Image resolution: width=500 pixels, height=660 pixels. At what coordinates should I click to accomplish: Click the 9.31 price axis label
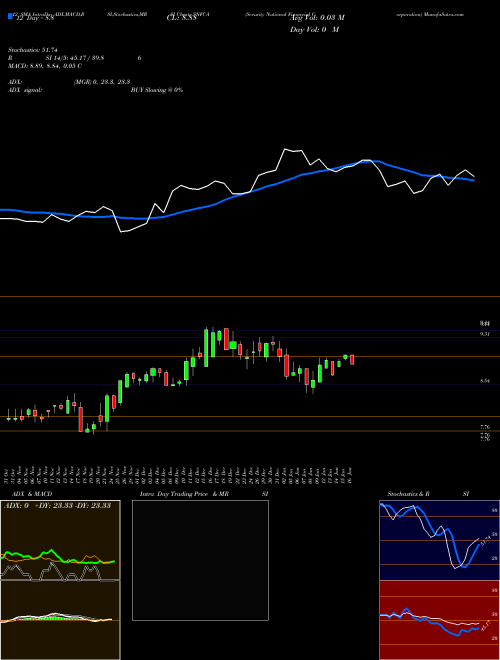coord(485,334)
